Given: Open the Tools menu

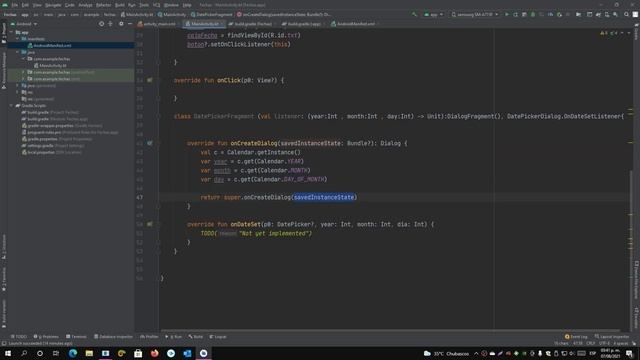Looking at the screenshot, I should 144,5.
